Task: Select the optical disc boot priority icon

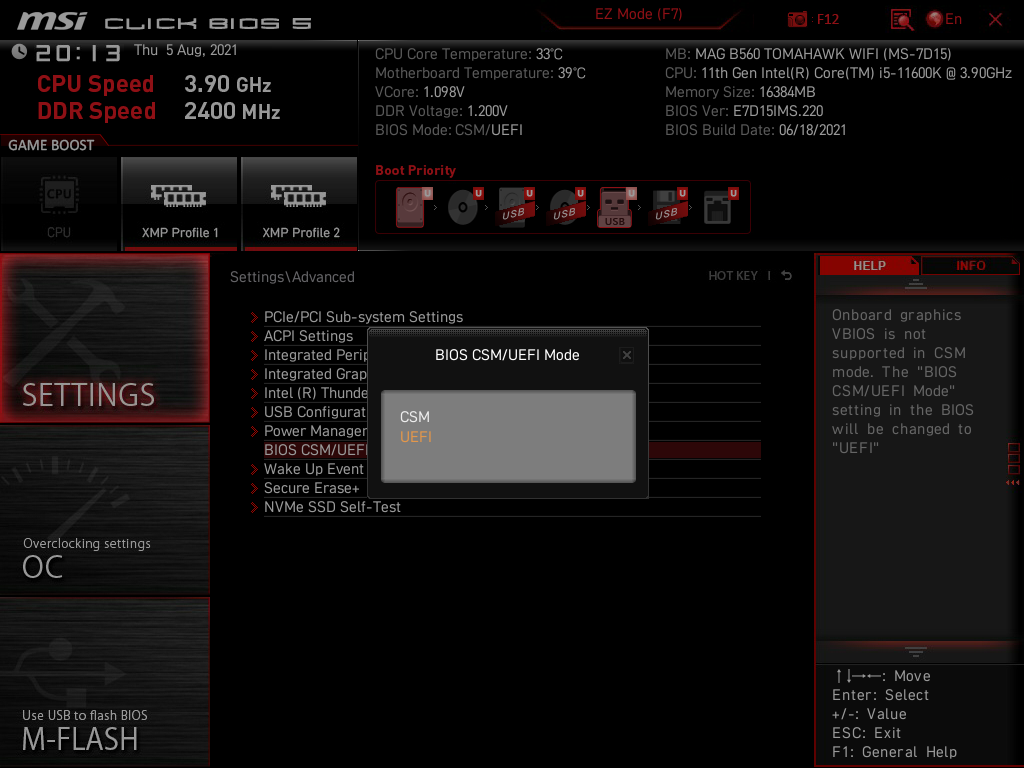Action: pyautogui.click(x=464, y=207)
